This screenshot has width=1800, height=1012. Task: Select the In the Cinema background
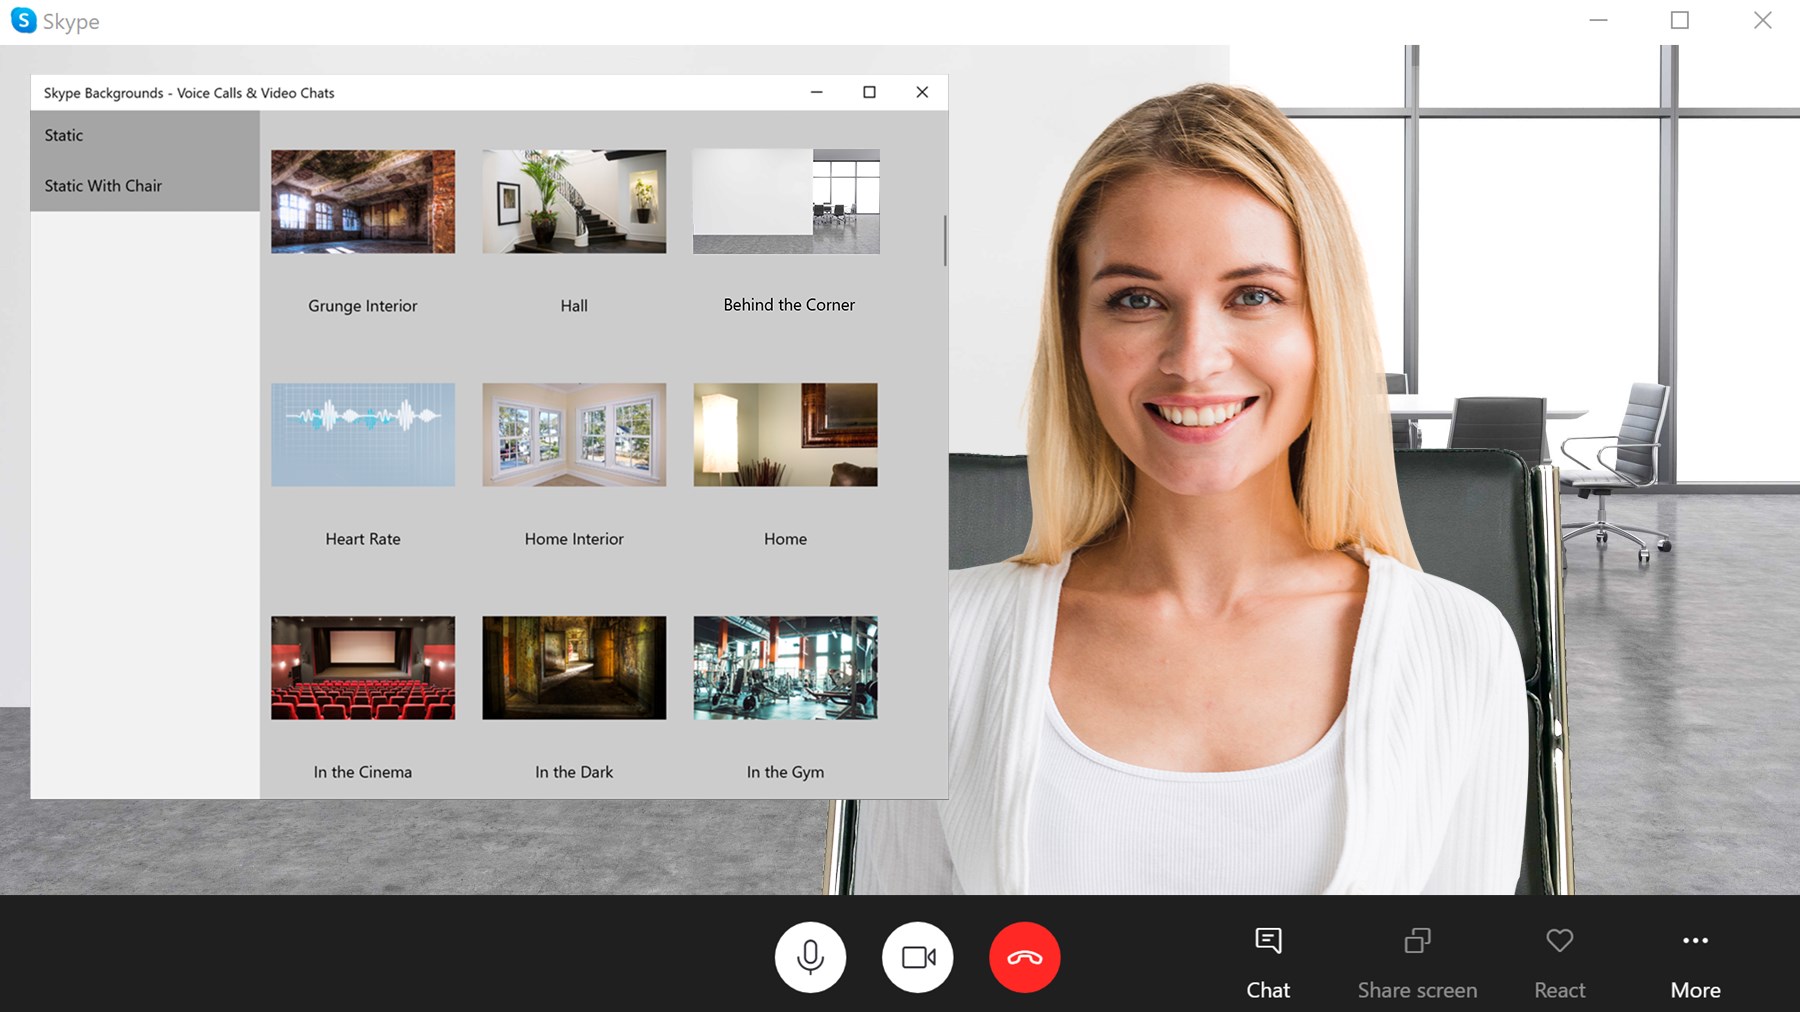[363, 668]
